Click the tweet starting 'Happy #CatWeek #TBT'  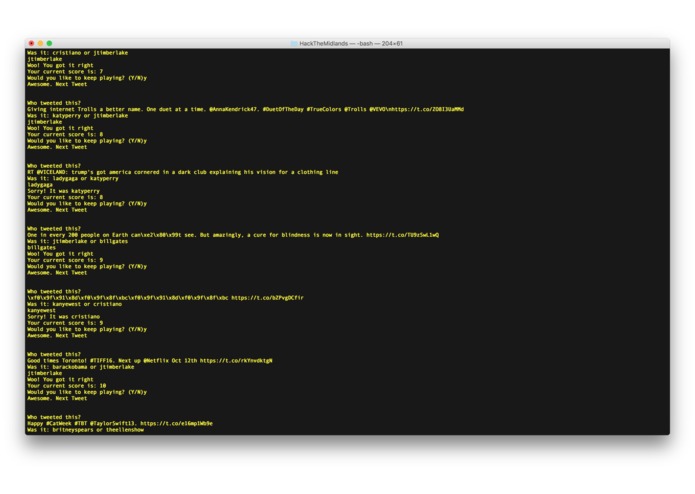click(120, 424)
